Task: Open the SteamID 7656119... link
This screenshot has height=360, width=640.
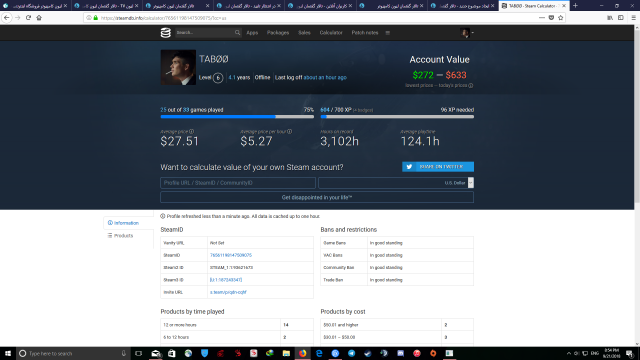Action: 231,255
